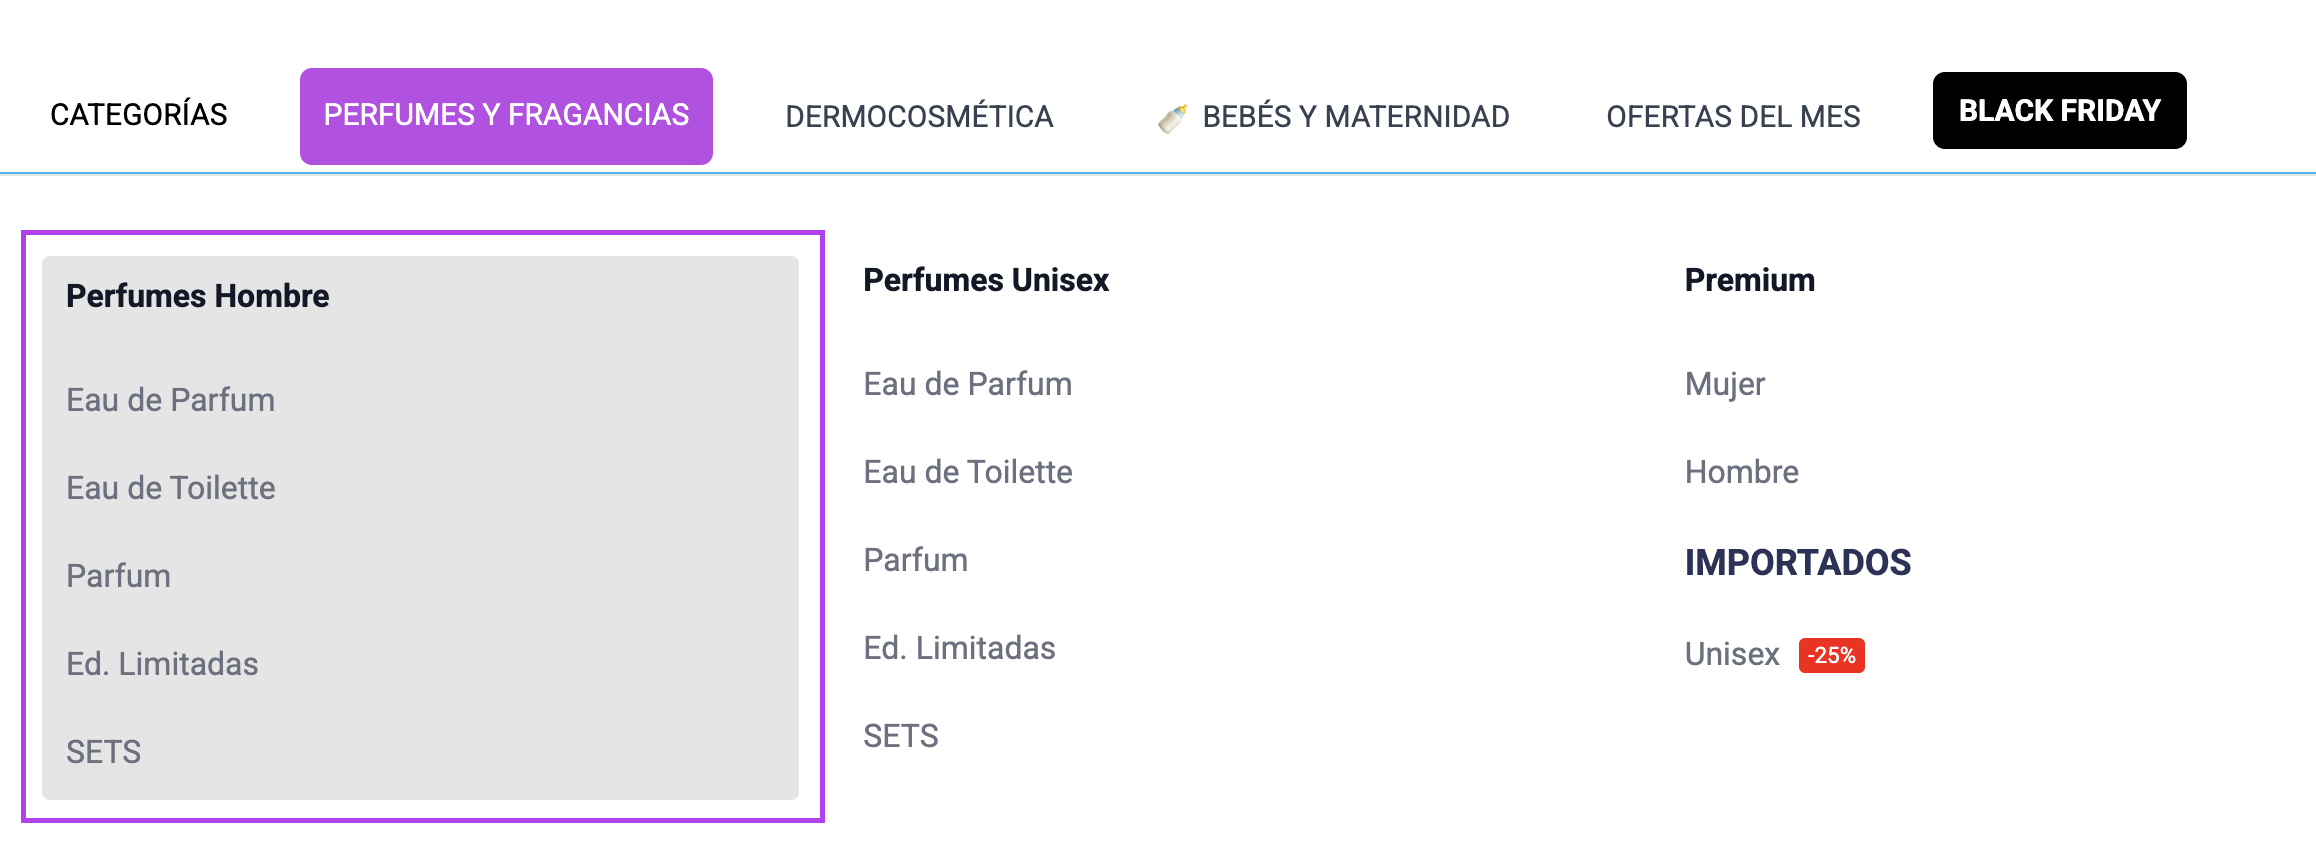Open the IMPORTADOS heading
Viewport: 2316px width, 852px height.
pyautogui.click(x=1798, y=563)
